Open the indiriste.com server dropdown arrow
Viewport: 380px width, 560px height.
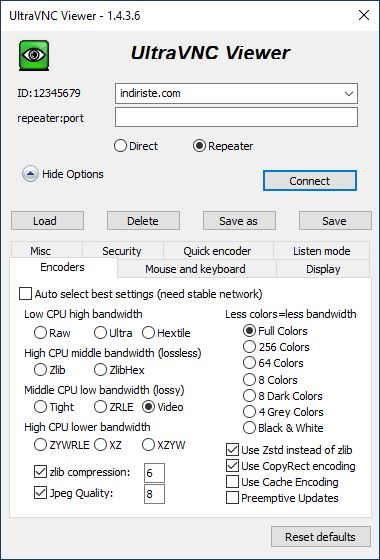click(349, 94)
